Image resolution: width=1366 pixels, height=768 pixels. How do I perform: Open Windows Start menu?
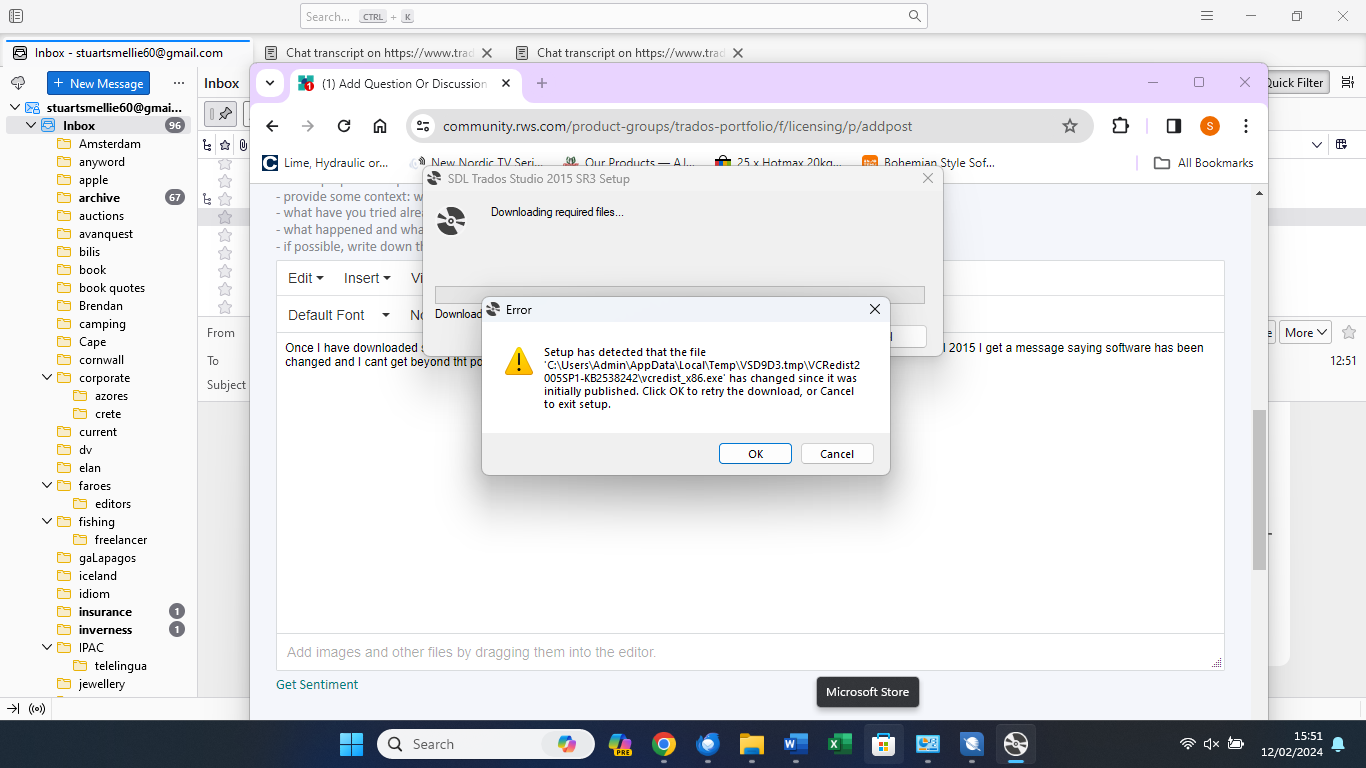pos(351,744)
